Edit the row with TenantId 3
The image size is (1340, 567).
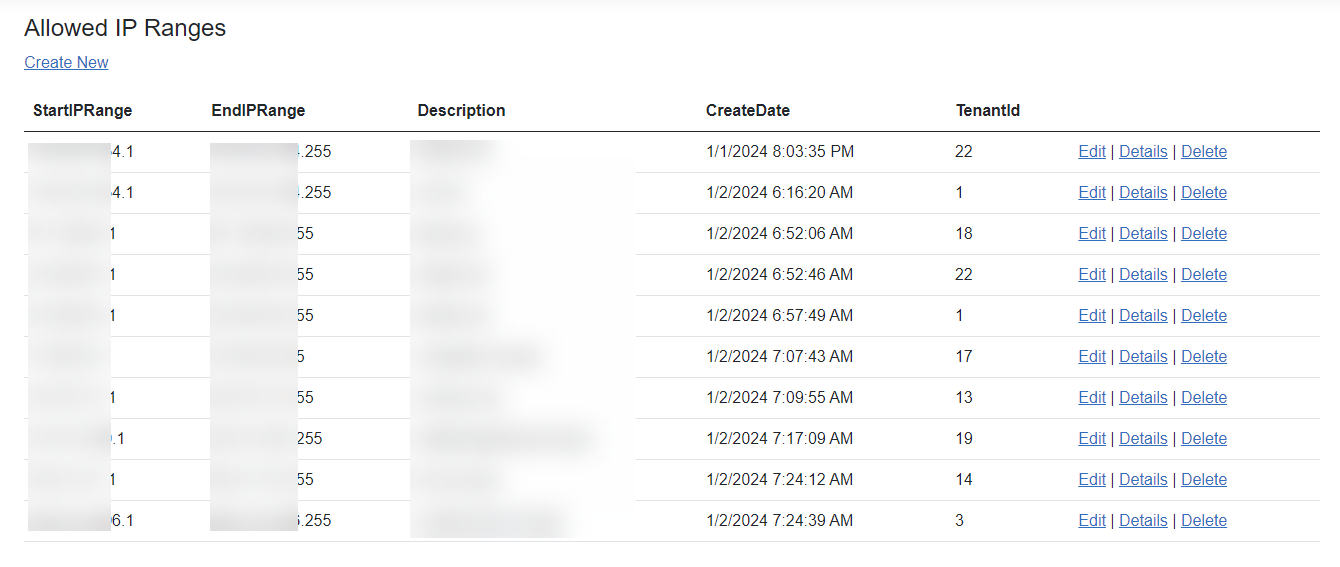click(1091, 520)
